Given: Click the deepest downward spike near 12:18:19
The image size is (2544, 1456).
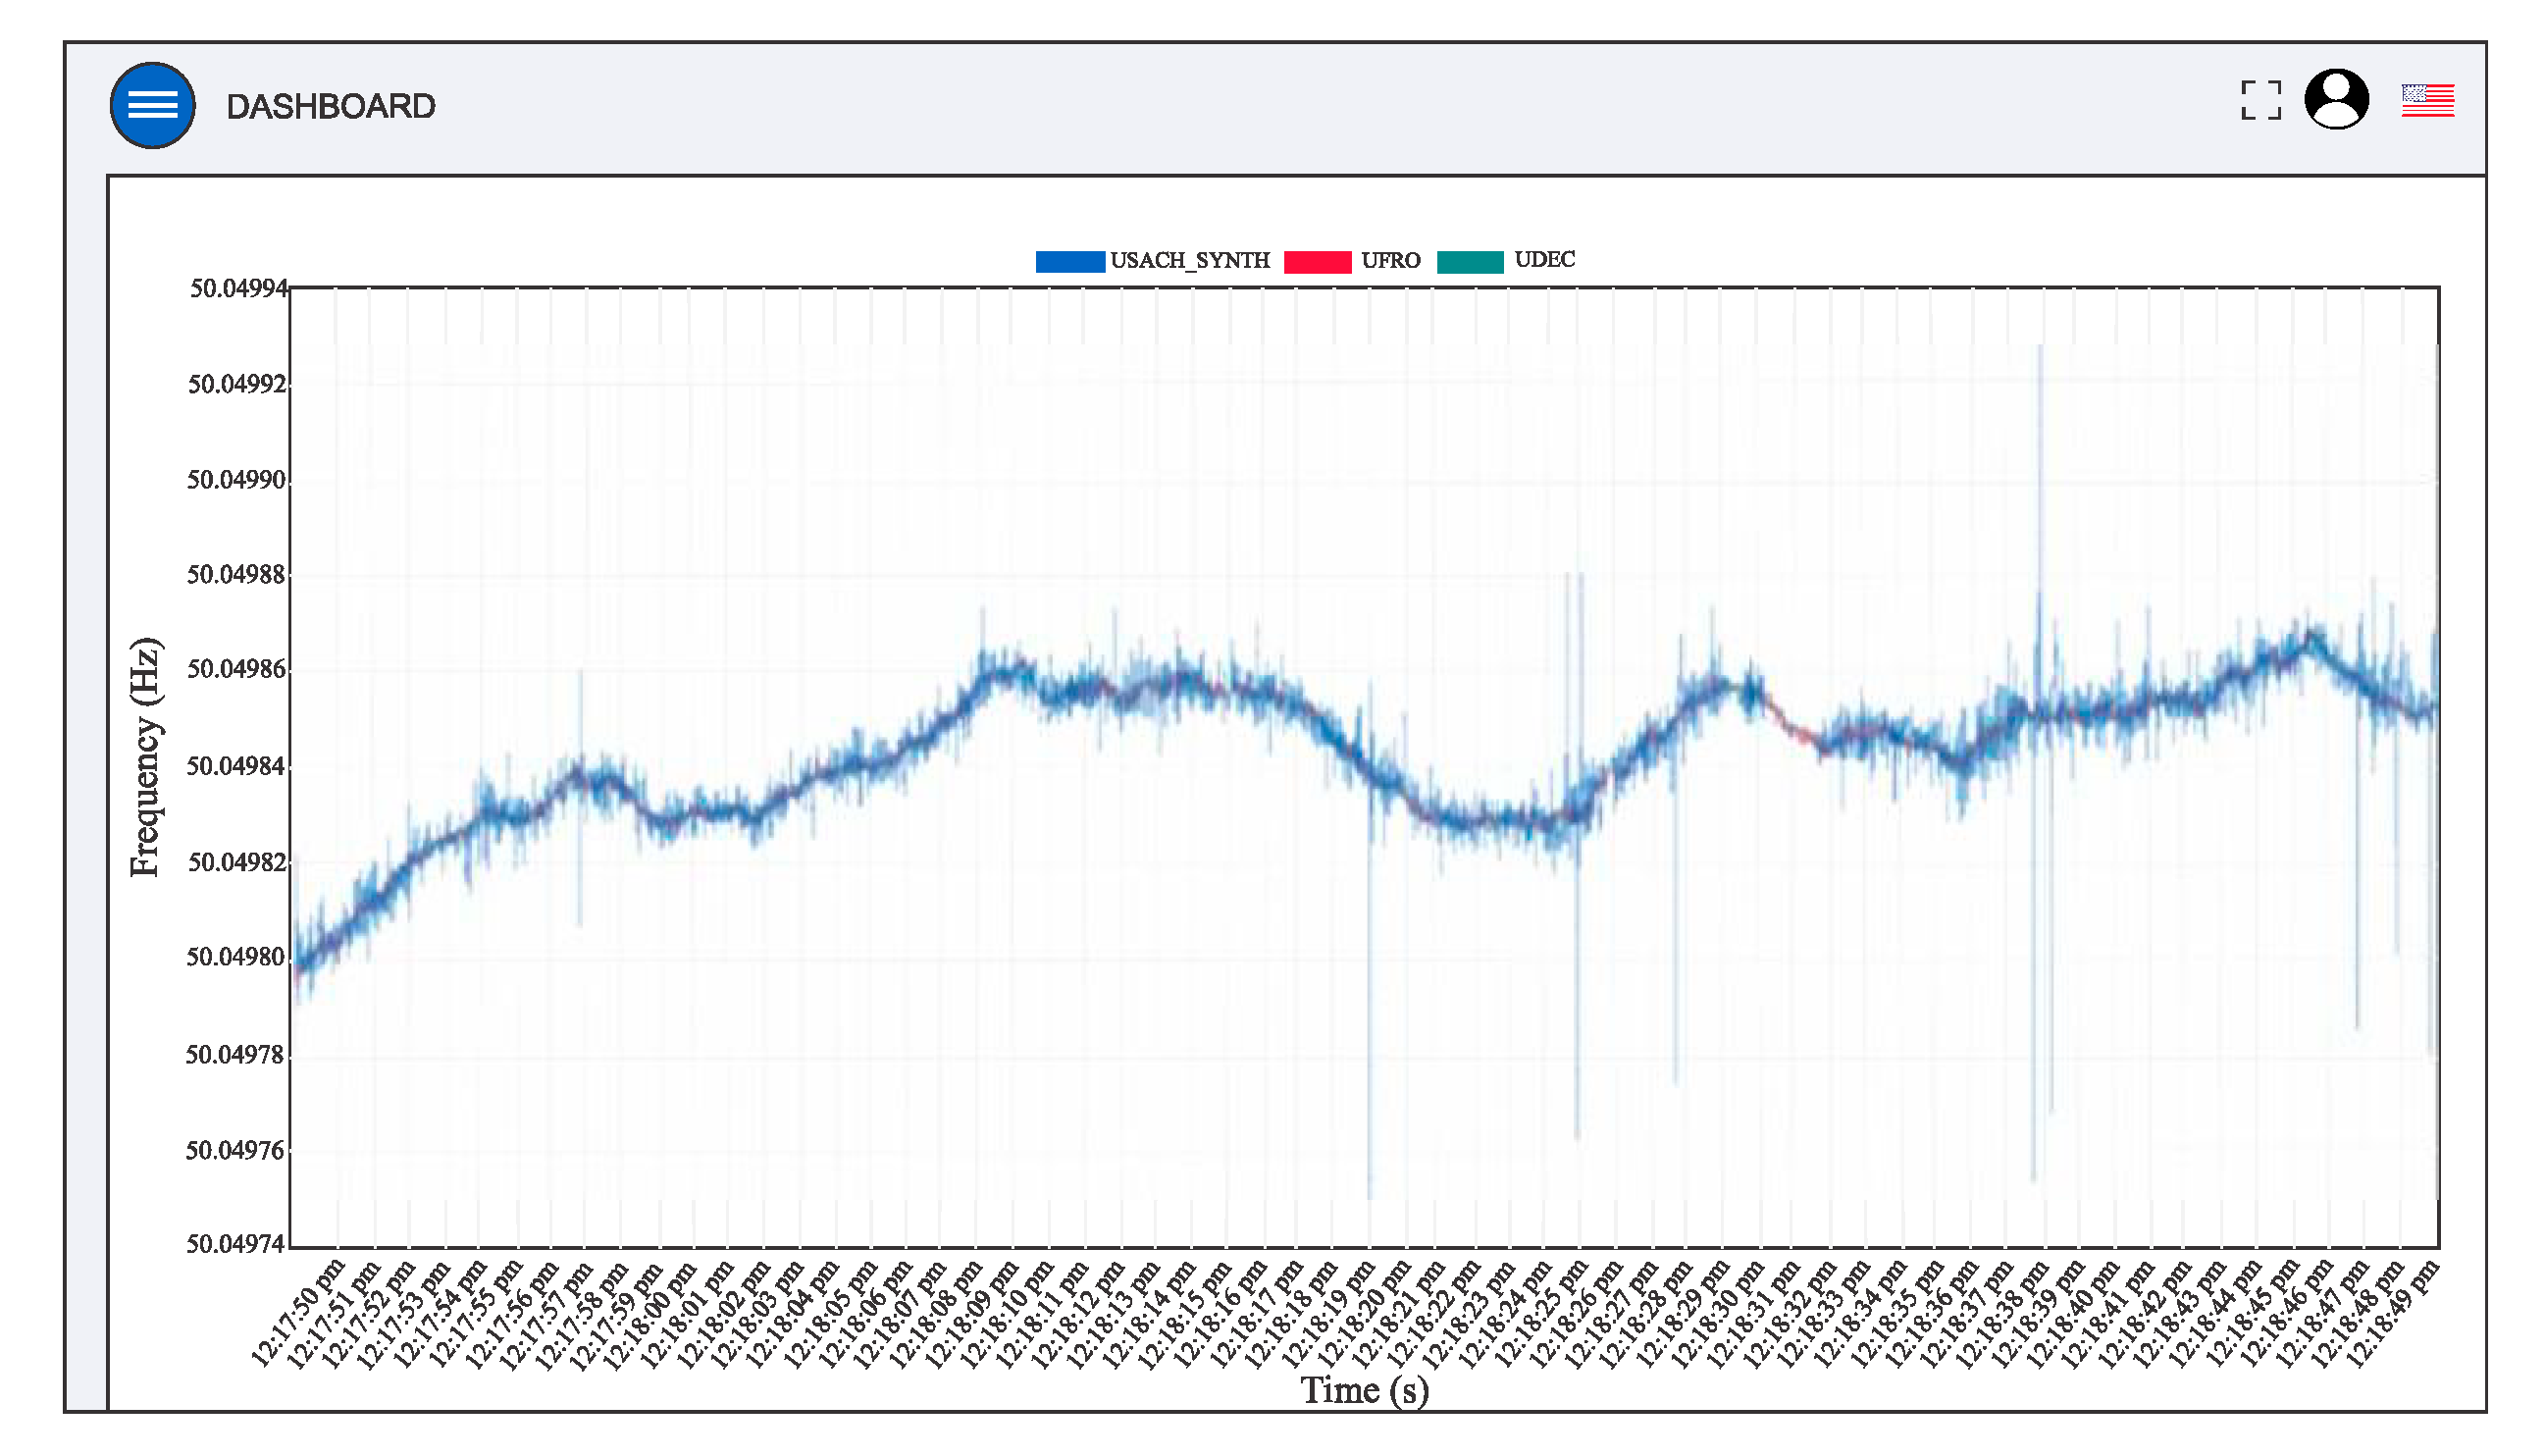Looking at the screenshot, I should (1369, 1100).
